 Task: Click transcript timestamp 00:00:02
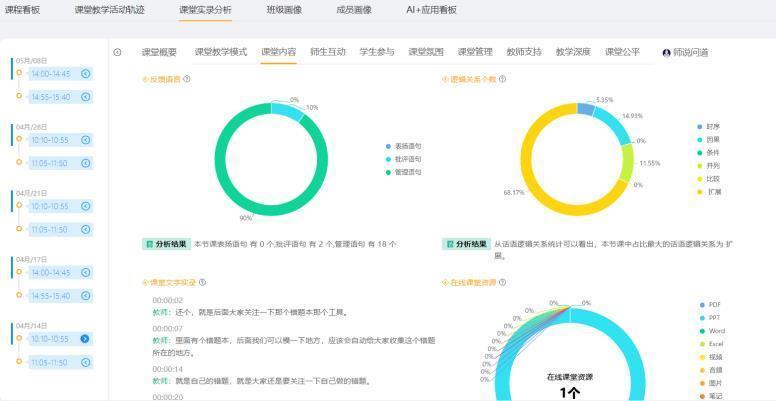coord(168,301)
